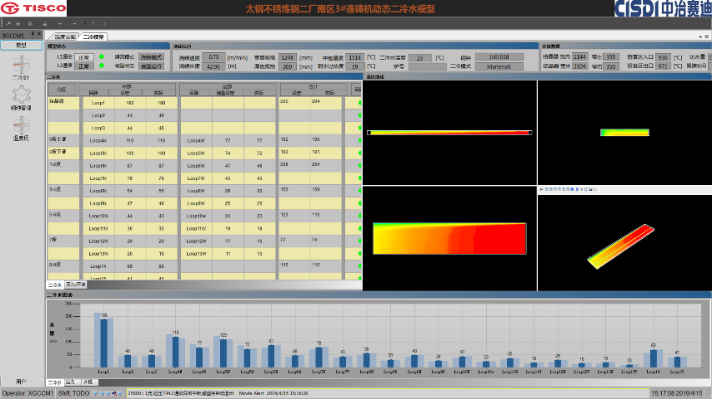
Task: Click the left arrow toolbar icon
Action: [59, 24]
